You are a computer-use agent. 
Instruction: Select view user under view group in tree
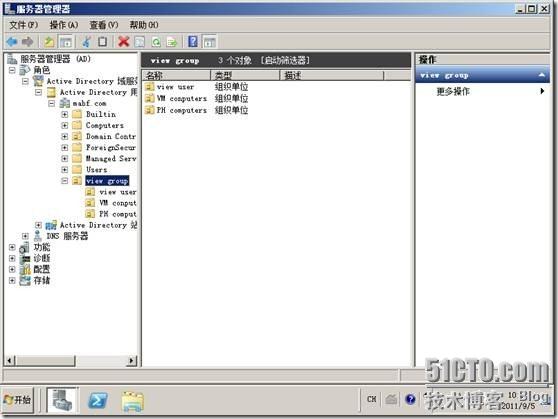117,192
